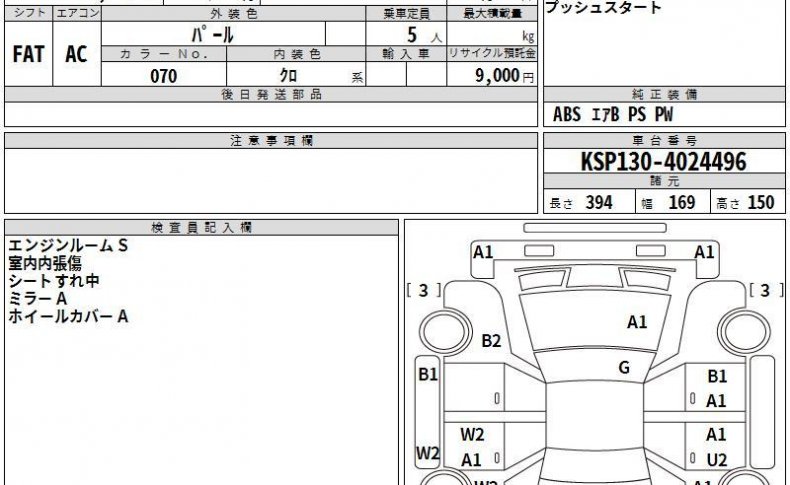Image resolution: width=790 pixels, height=485 pixels.
Task: Click the U2 damage mark on the diagram
Action: click(x=716, y=460)
